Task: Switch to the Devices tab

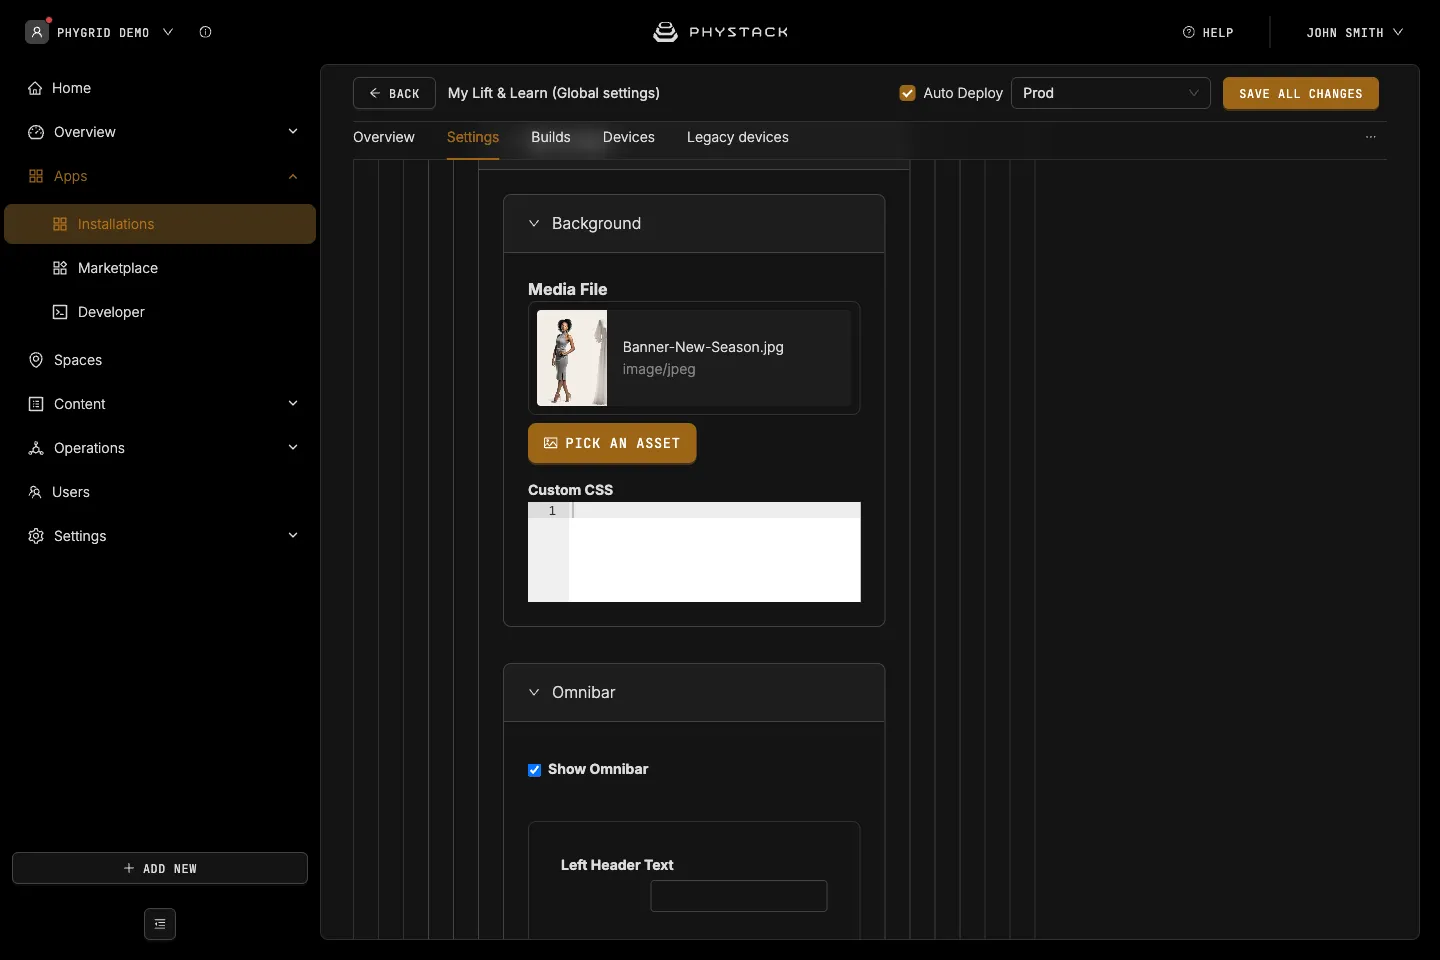Action: (x=629, y=137)
